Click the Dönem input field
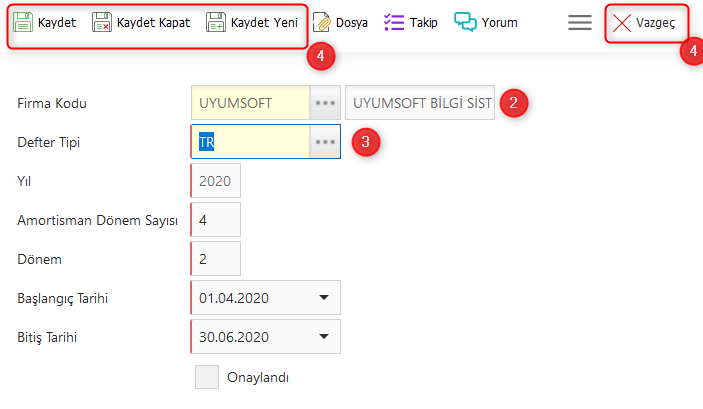The height and width of the screenshot is (409, 703). (215, 259)
